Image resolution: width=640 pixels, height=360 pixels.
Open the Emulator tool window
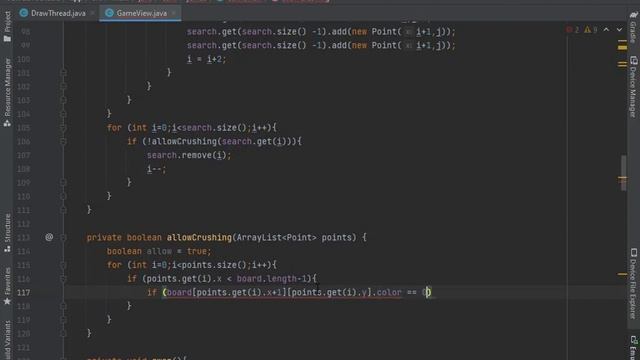point(633,347)
